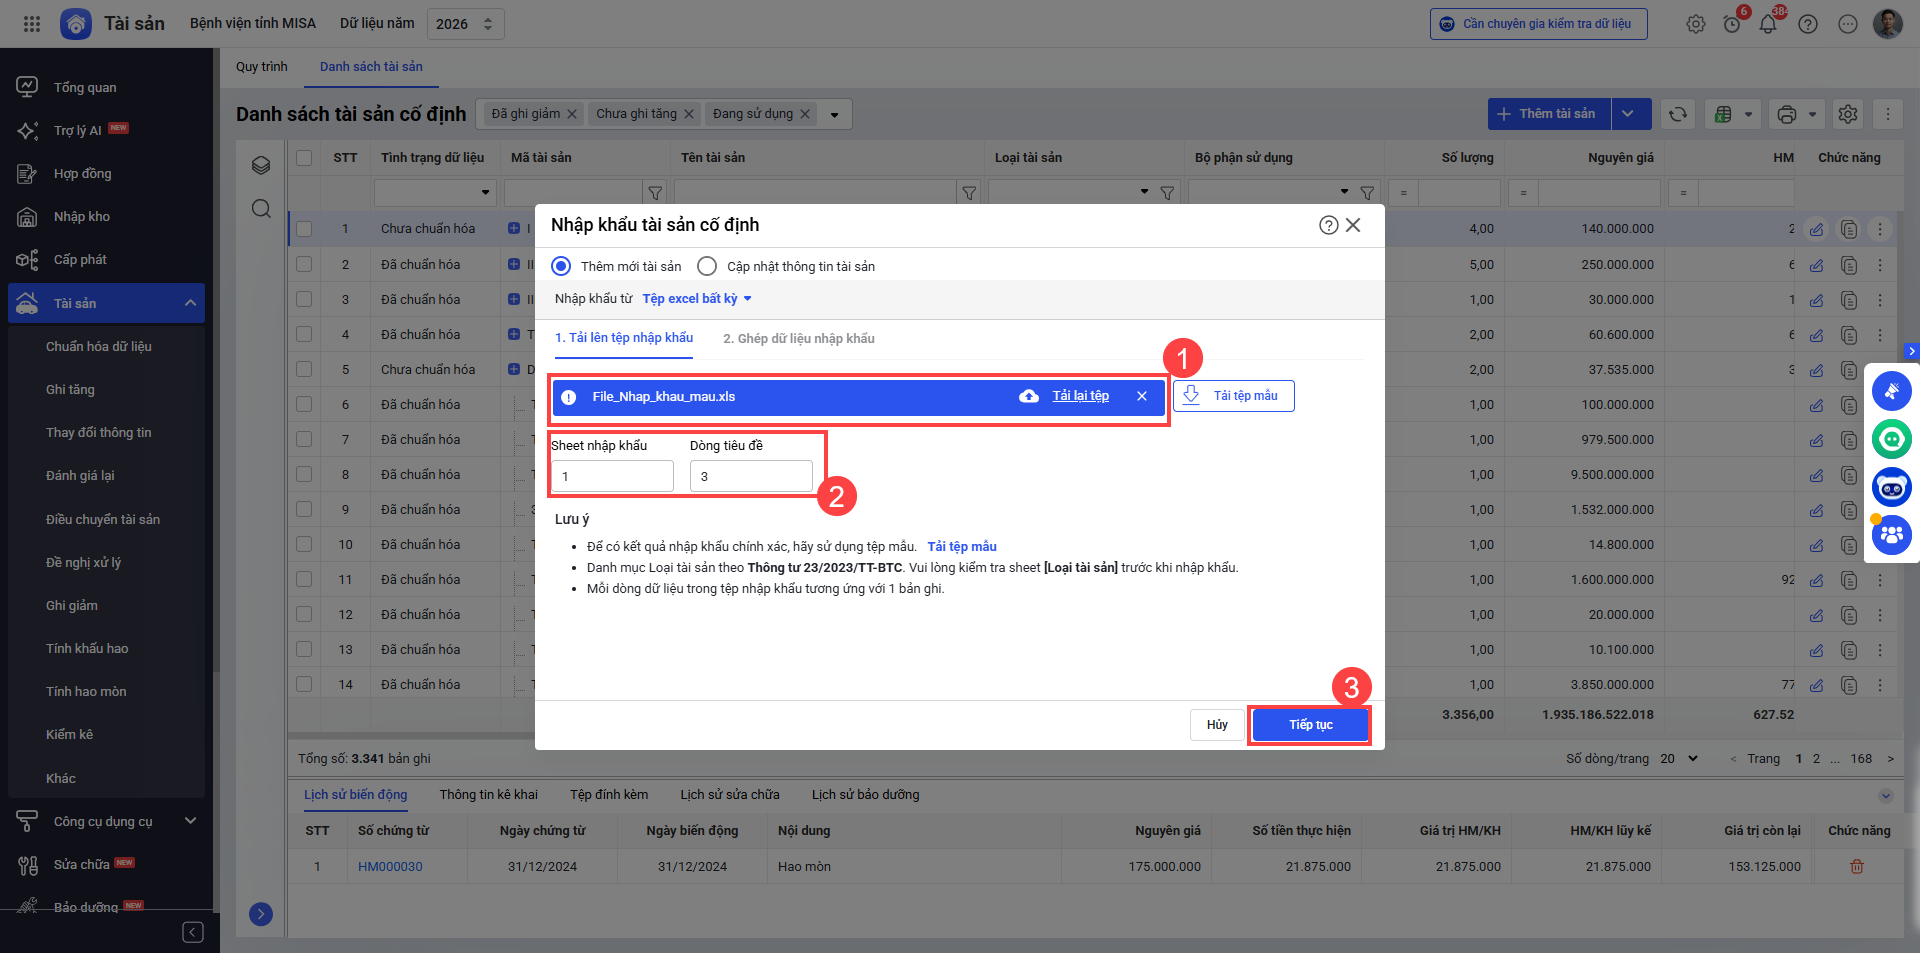Open the 'Thông tin kê khai' tab

click(488, 795)
